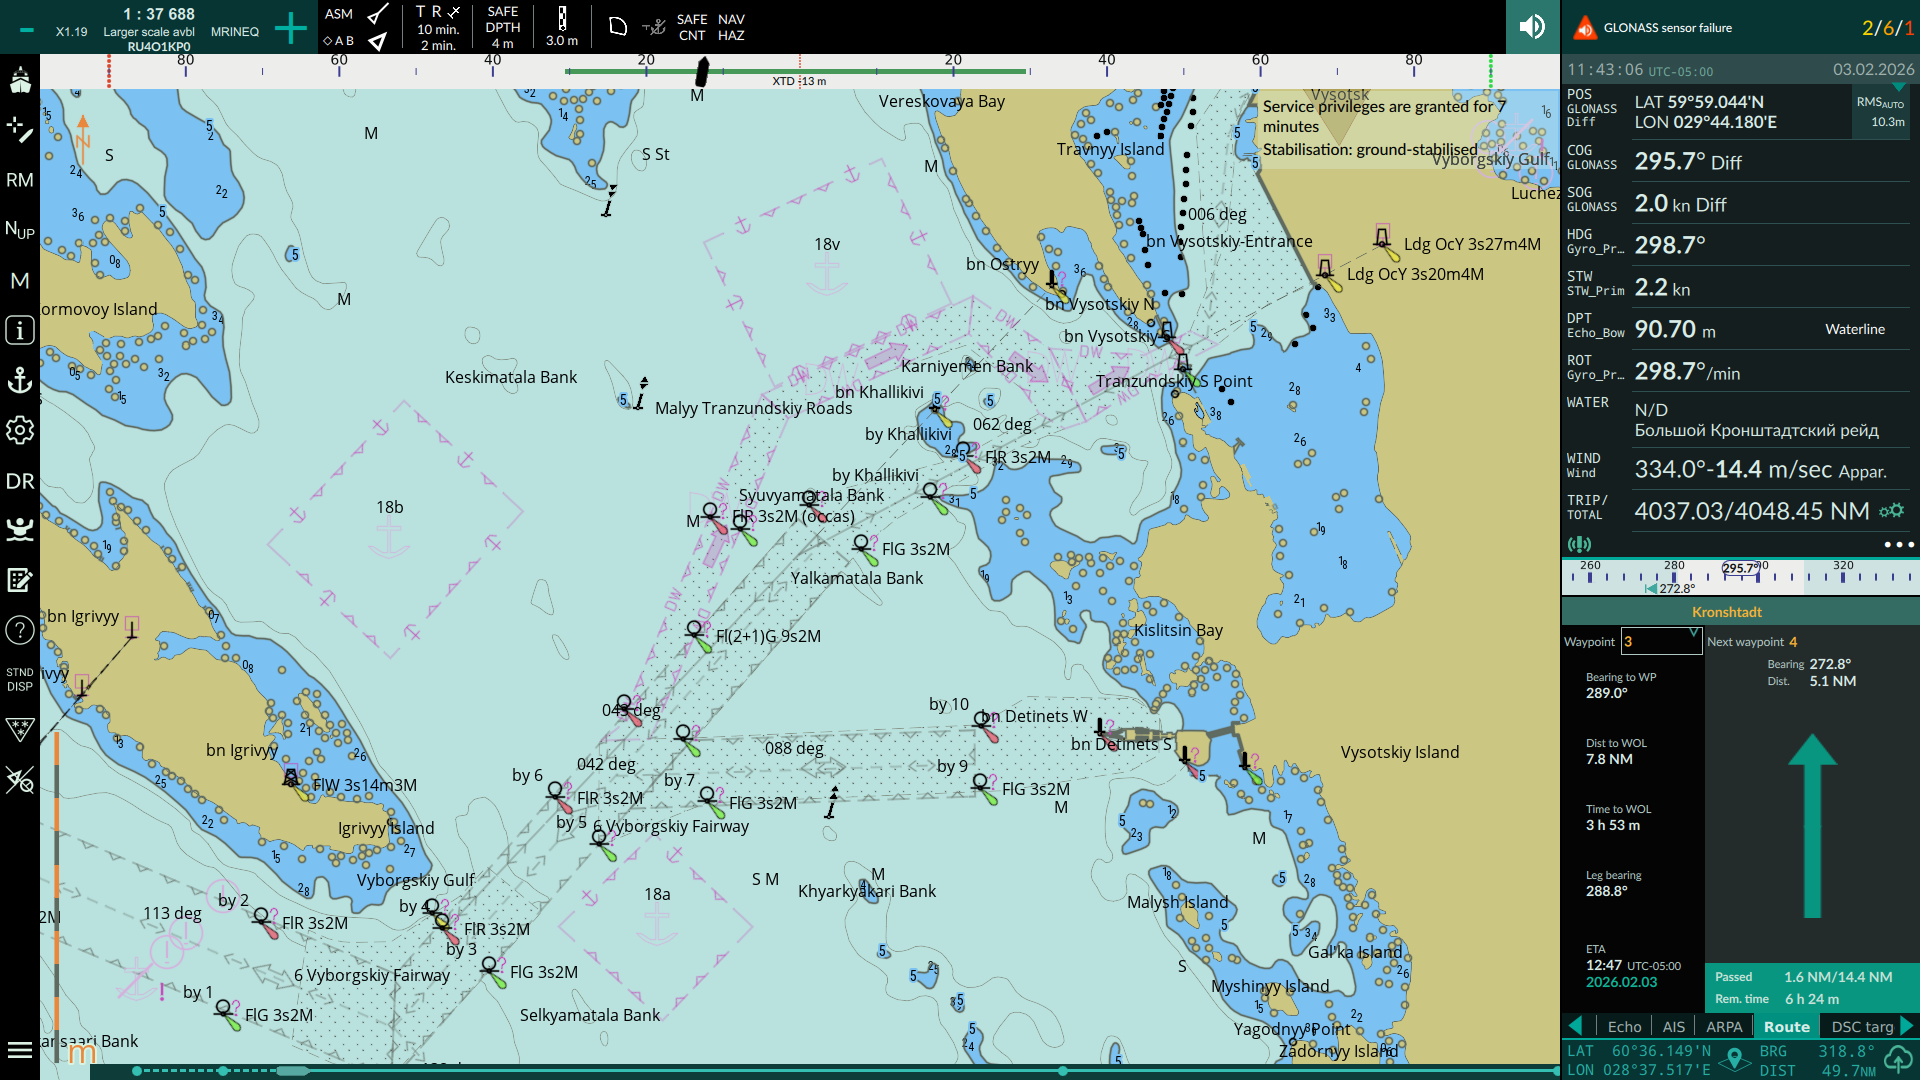This screenshot has width=1920, height=1080.
Task: Toggle STND DISP standard display mode
Action: click(x=20, y=679)
